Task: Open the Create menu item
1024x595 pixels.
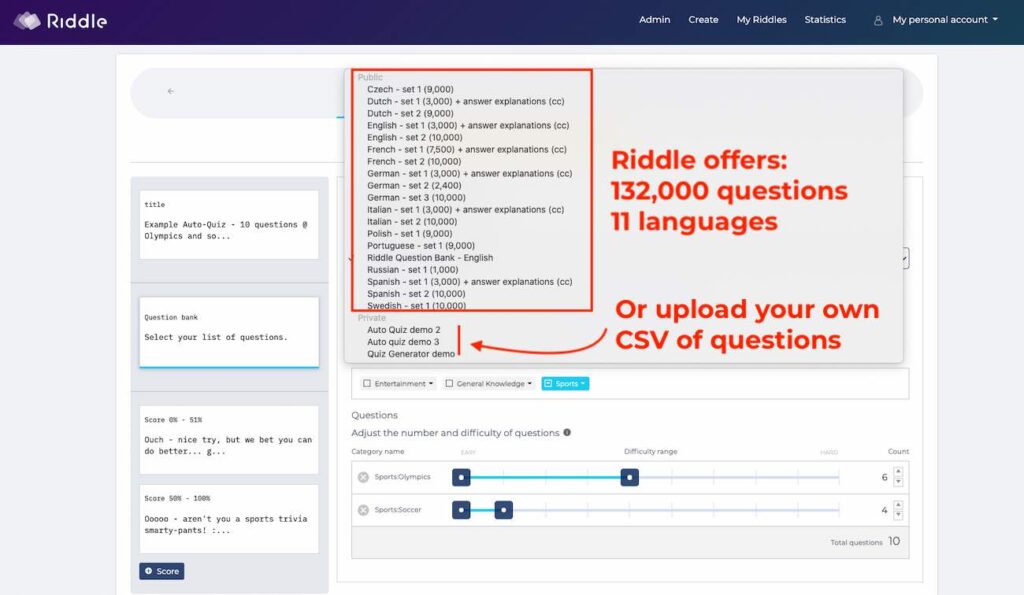Action: point(703,20)
